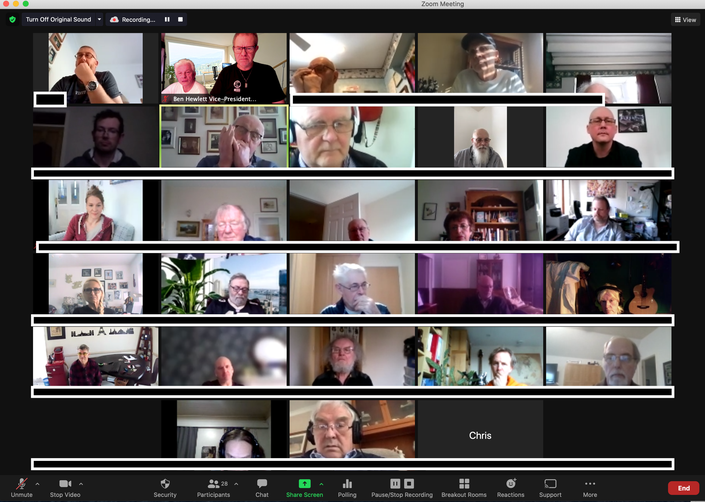The image size is (705, 502).
Task: Open the Security shield options
Action: 165,484
